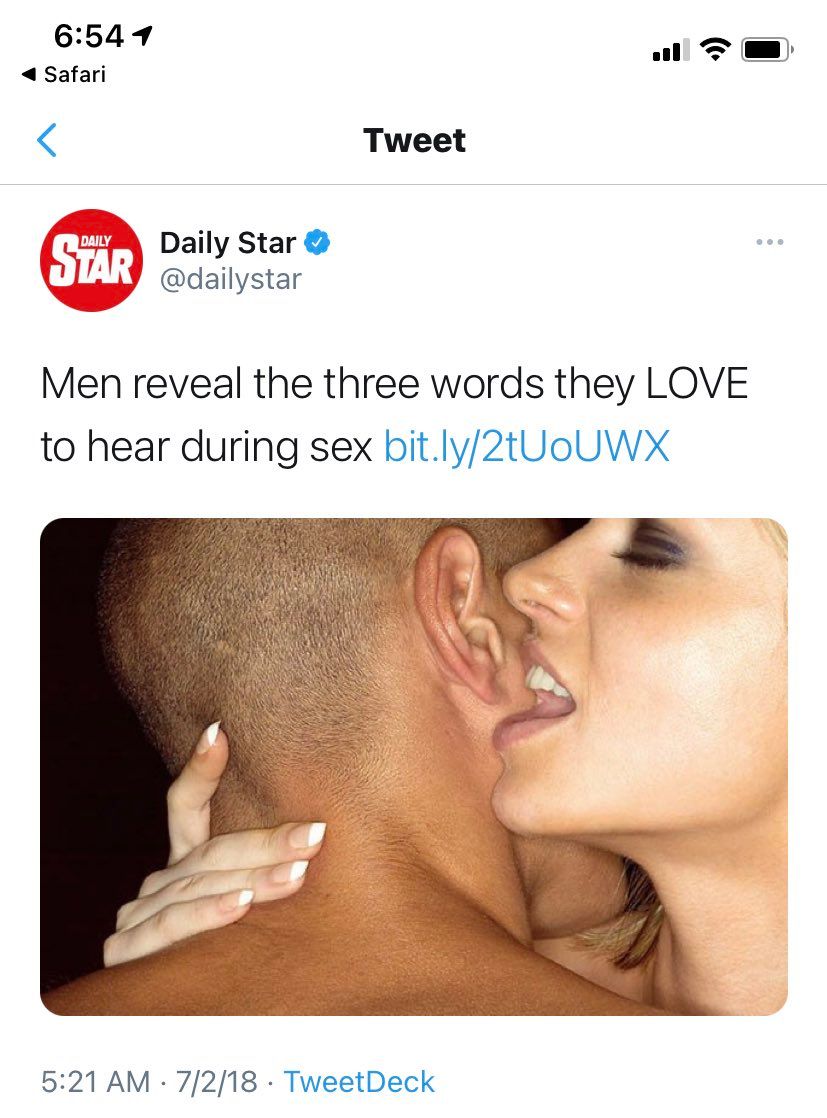The image size is (827, 1118).
Task: Tap the Daily Star display name
Action: pos(228,242)
